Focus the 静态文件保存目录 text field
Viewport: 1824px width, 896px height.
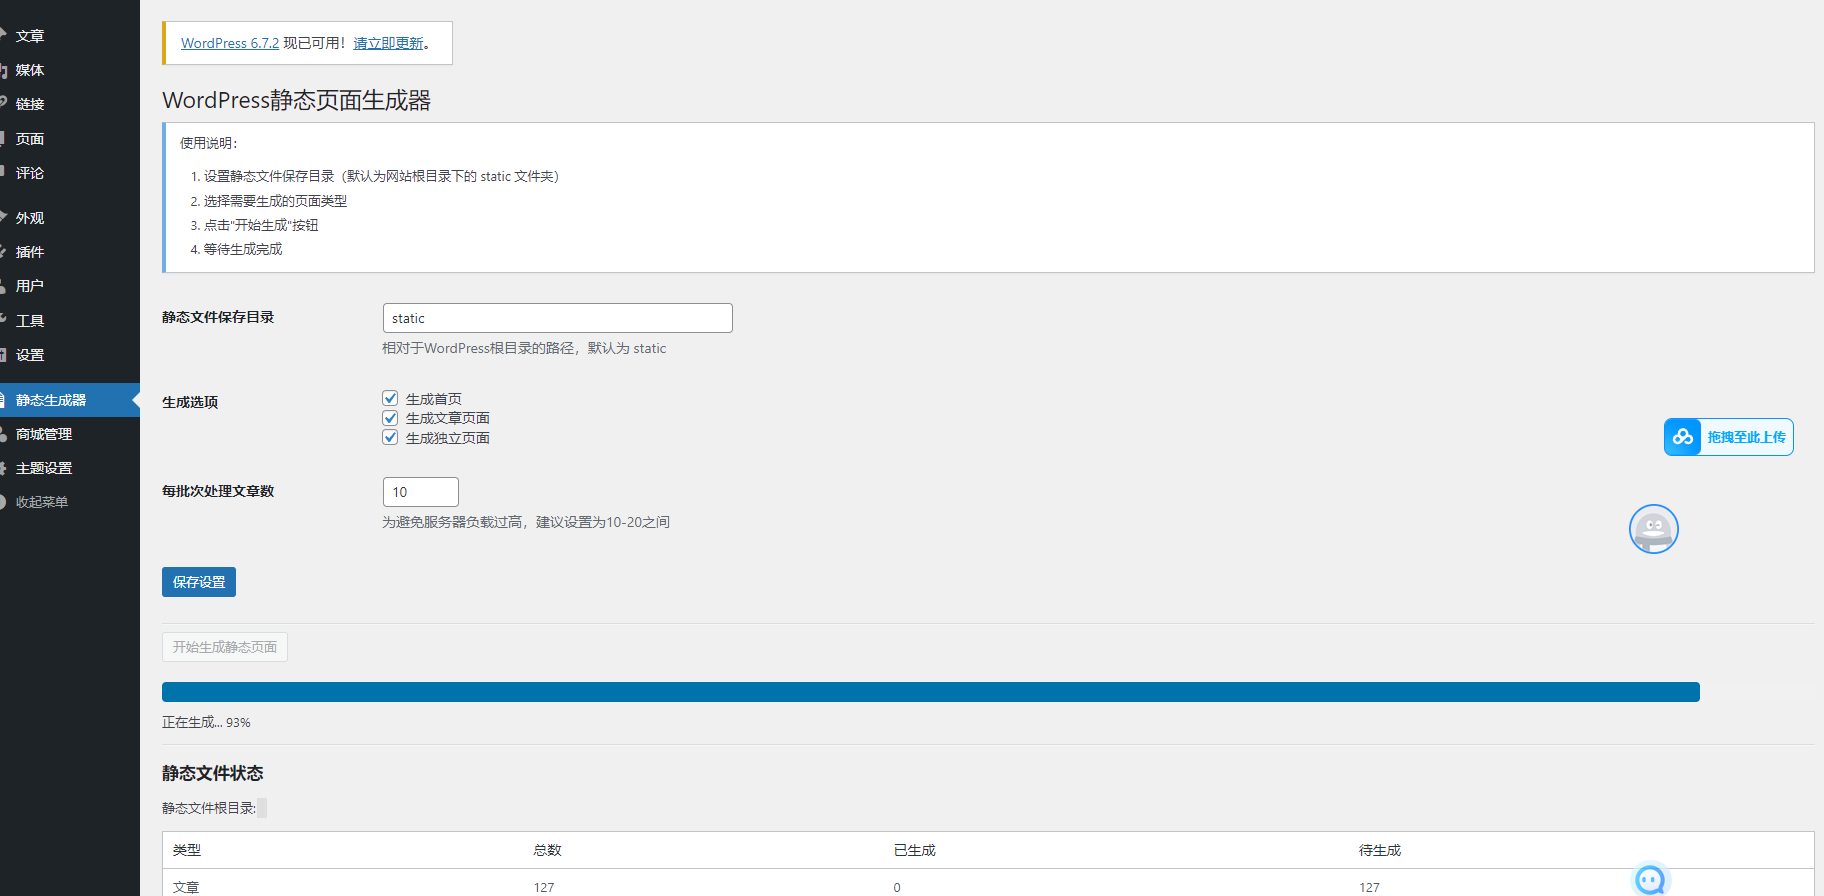tap(557, 318)
